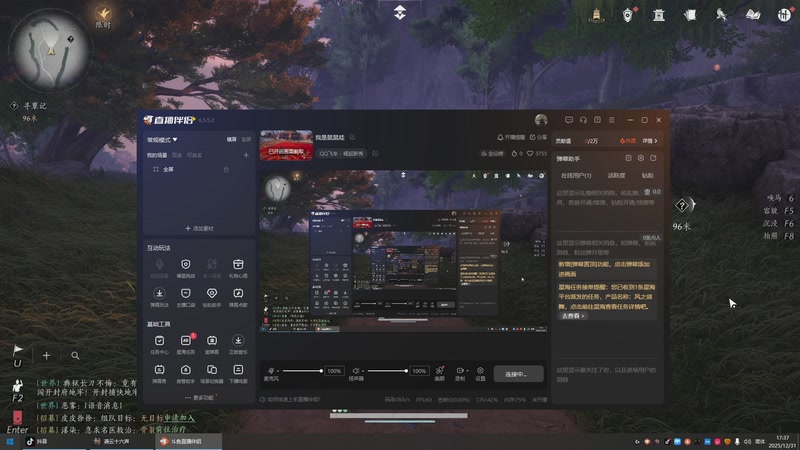This screenshot has width=800, height=450.
Task: Open the 读弹幕 tool
Action: [212, 344]
